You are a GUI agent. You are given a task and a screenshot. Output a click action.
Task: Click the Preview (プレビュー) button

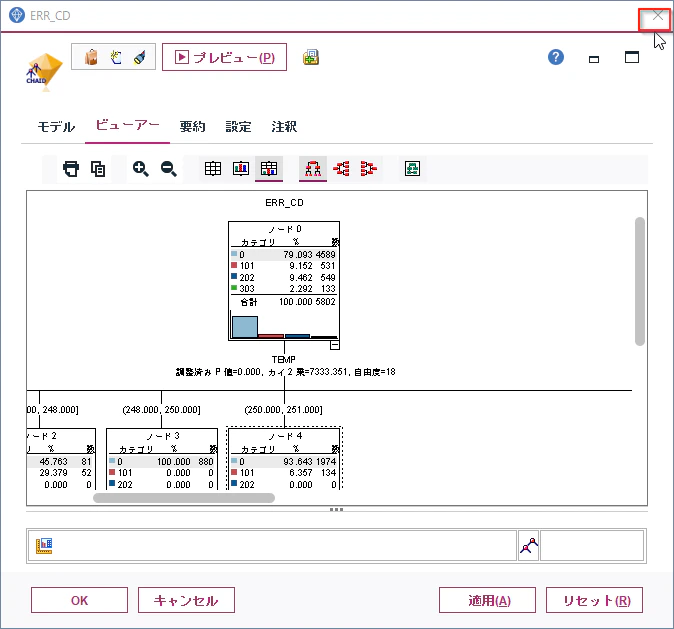tap(224, 57)
